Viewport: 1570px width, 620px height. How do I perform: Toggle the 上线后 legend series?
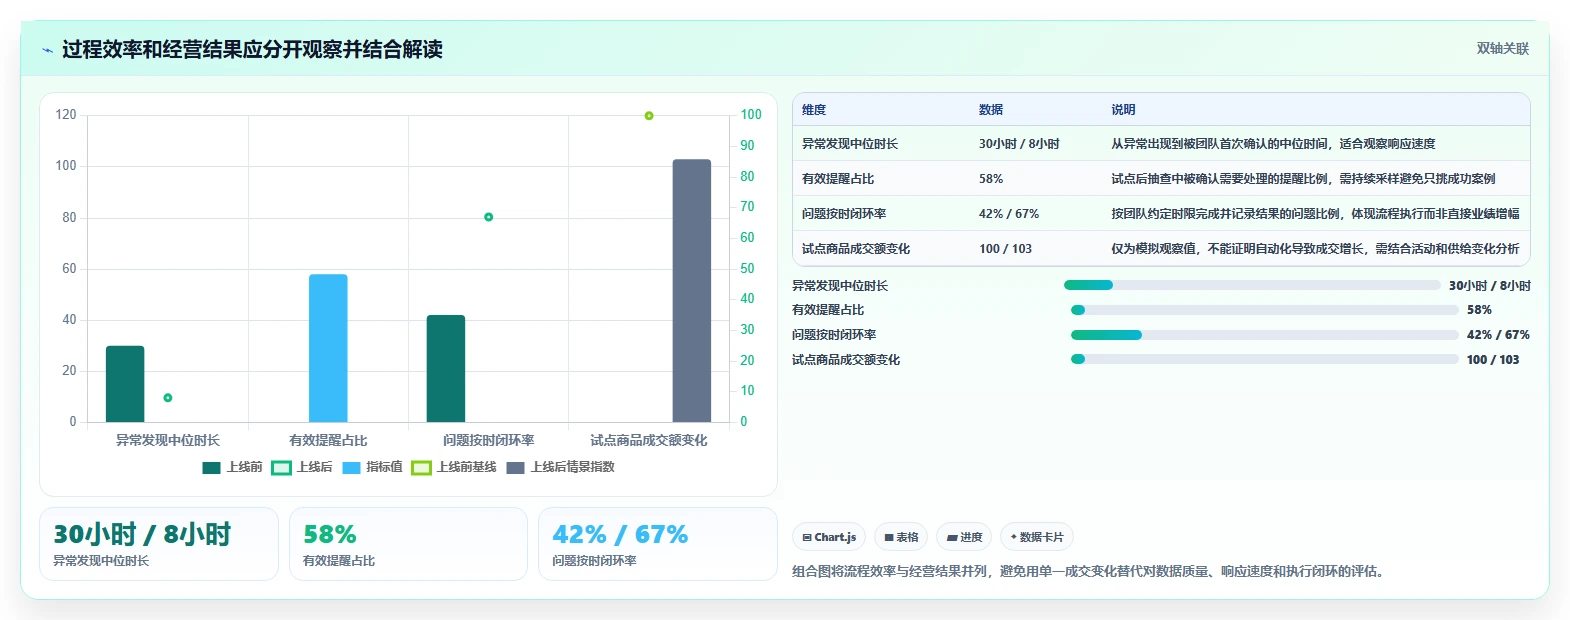(x=302, y=467)
